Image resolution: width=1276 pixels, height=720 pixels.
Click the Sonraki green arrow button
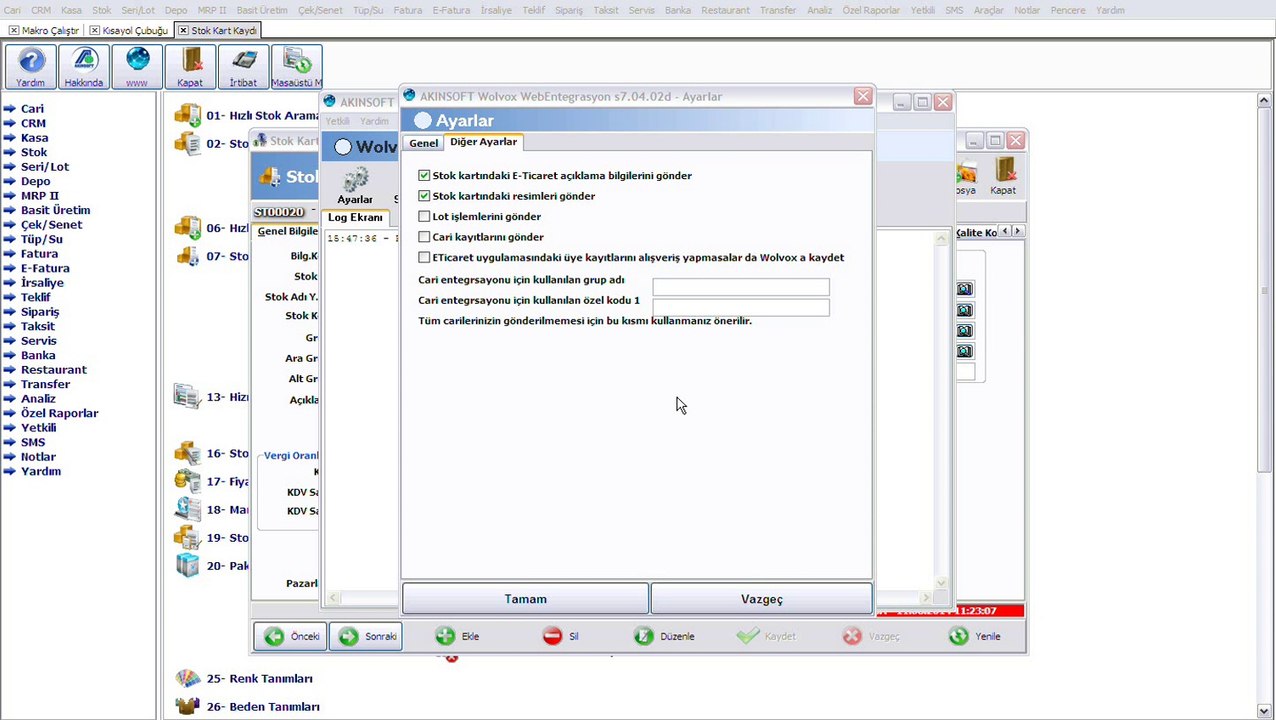tap(366, 636)
